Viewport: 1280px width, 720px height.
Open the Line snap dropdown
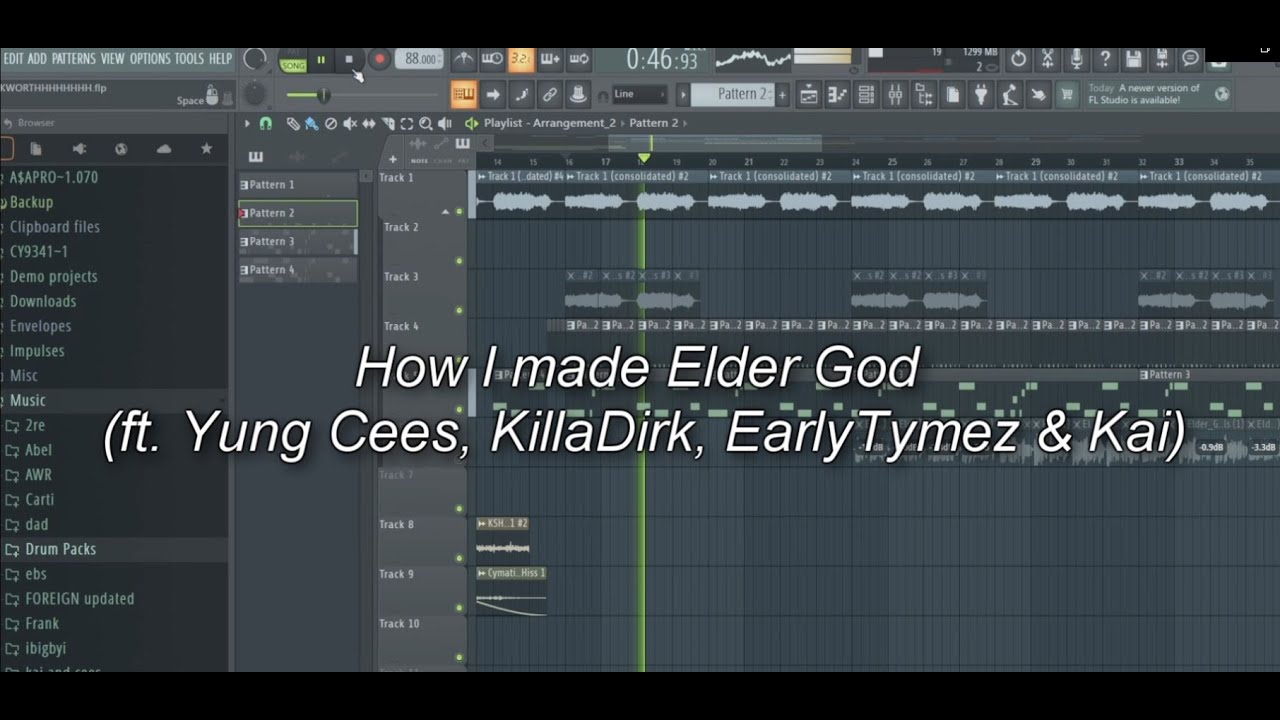pyautogui.click(x=639, y=94)
